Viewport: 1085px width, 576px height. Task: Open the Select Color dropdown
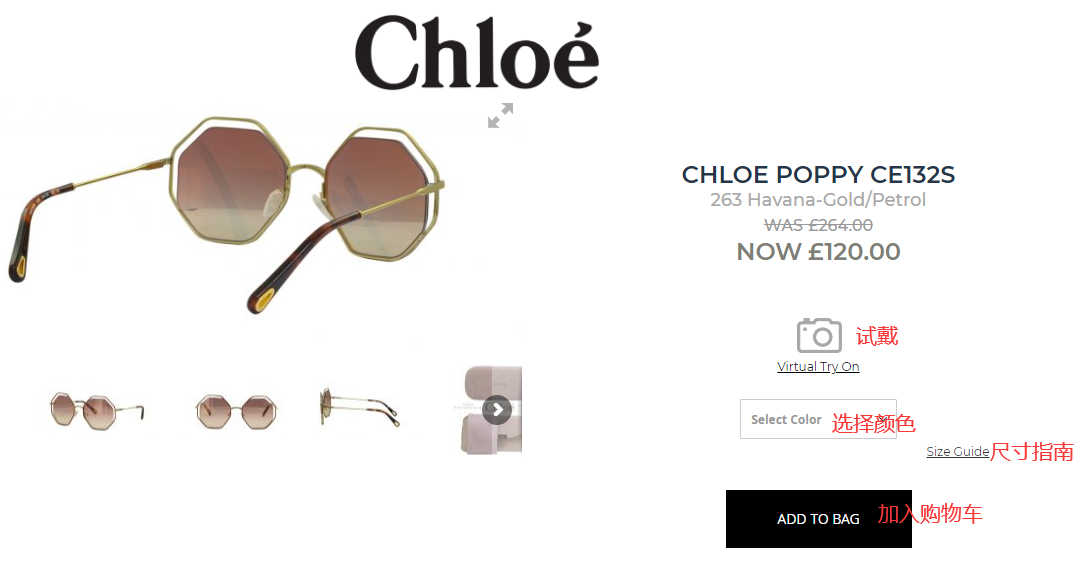[x=818, y=419]
